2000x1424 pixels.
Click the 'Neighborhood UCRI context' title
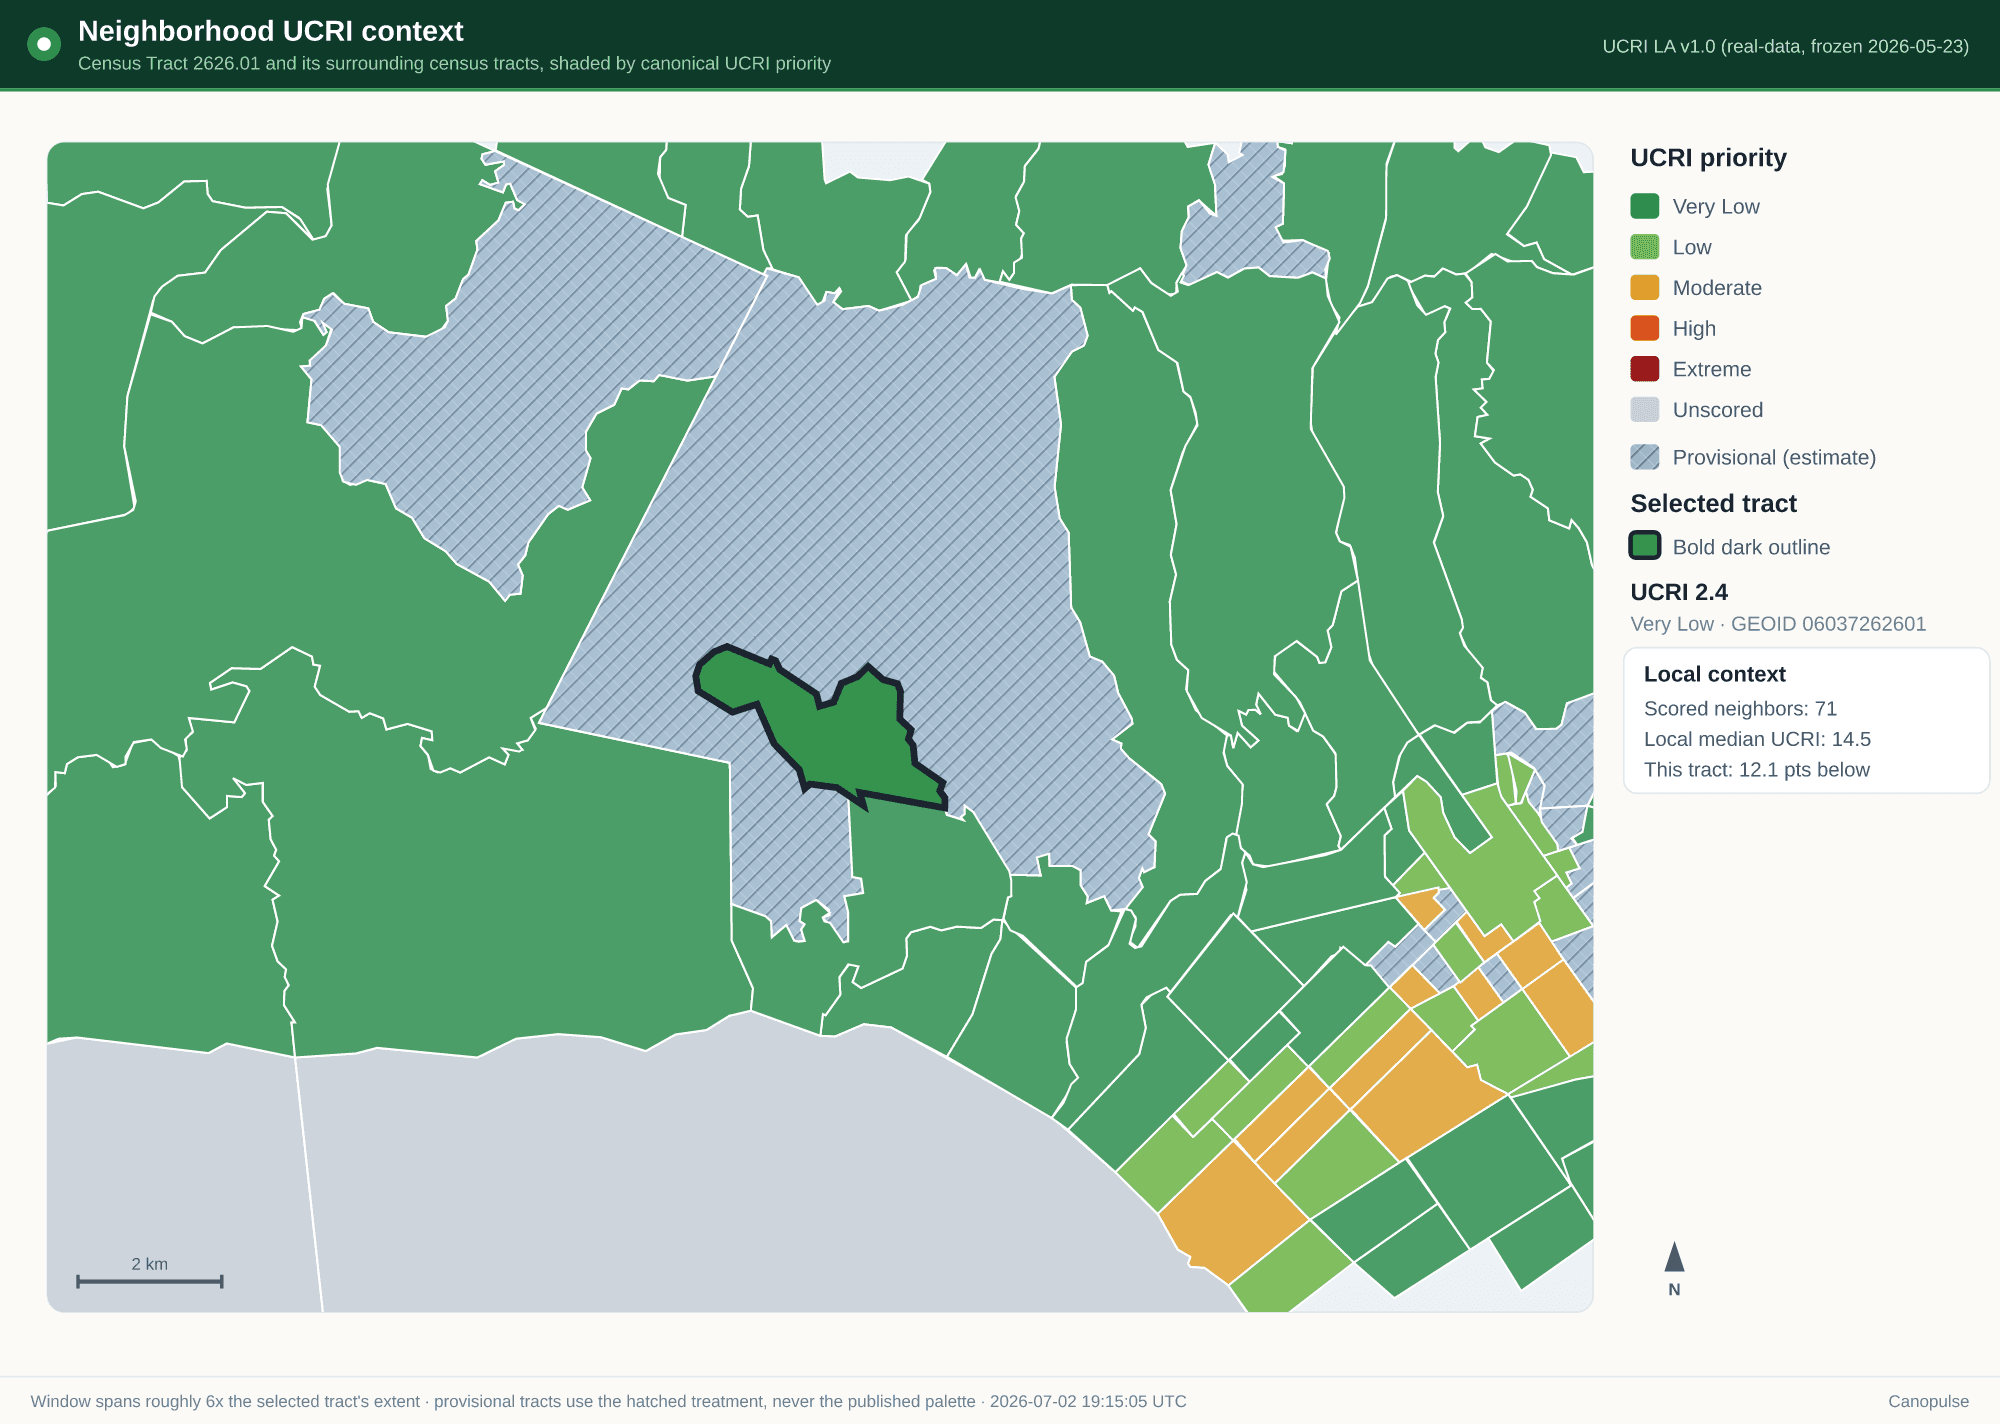(270, 31)
